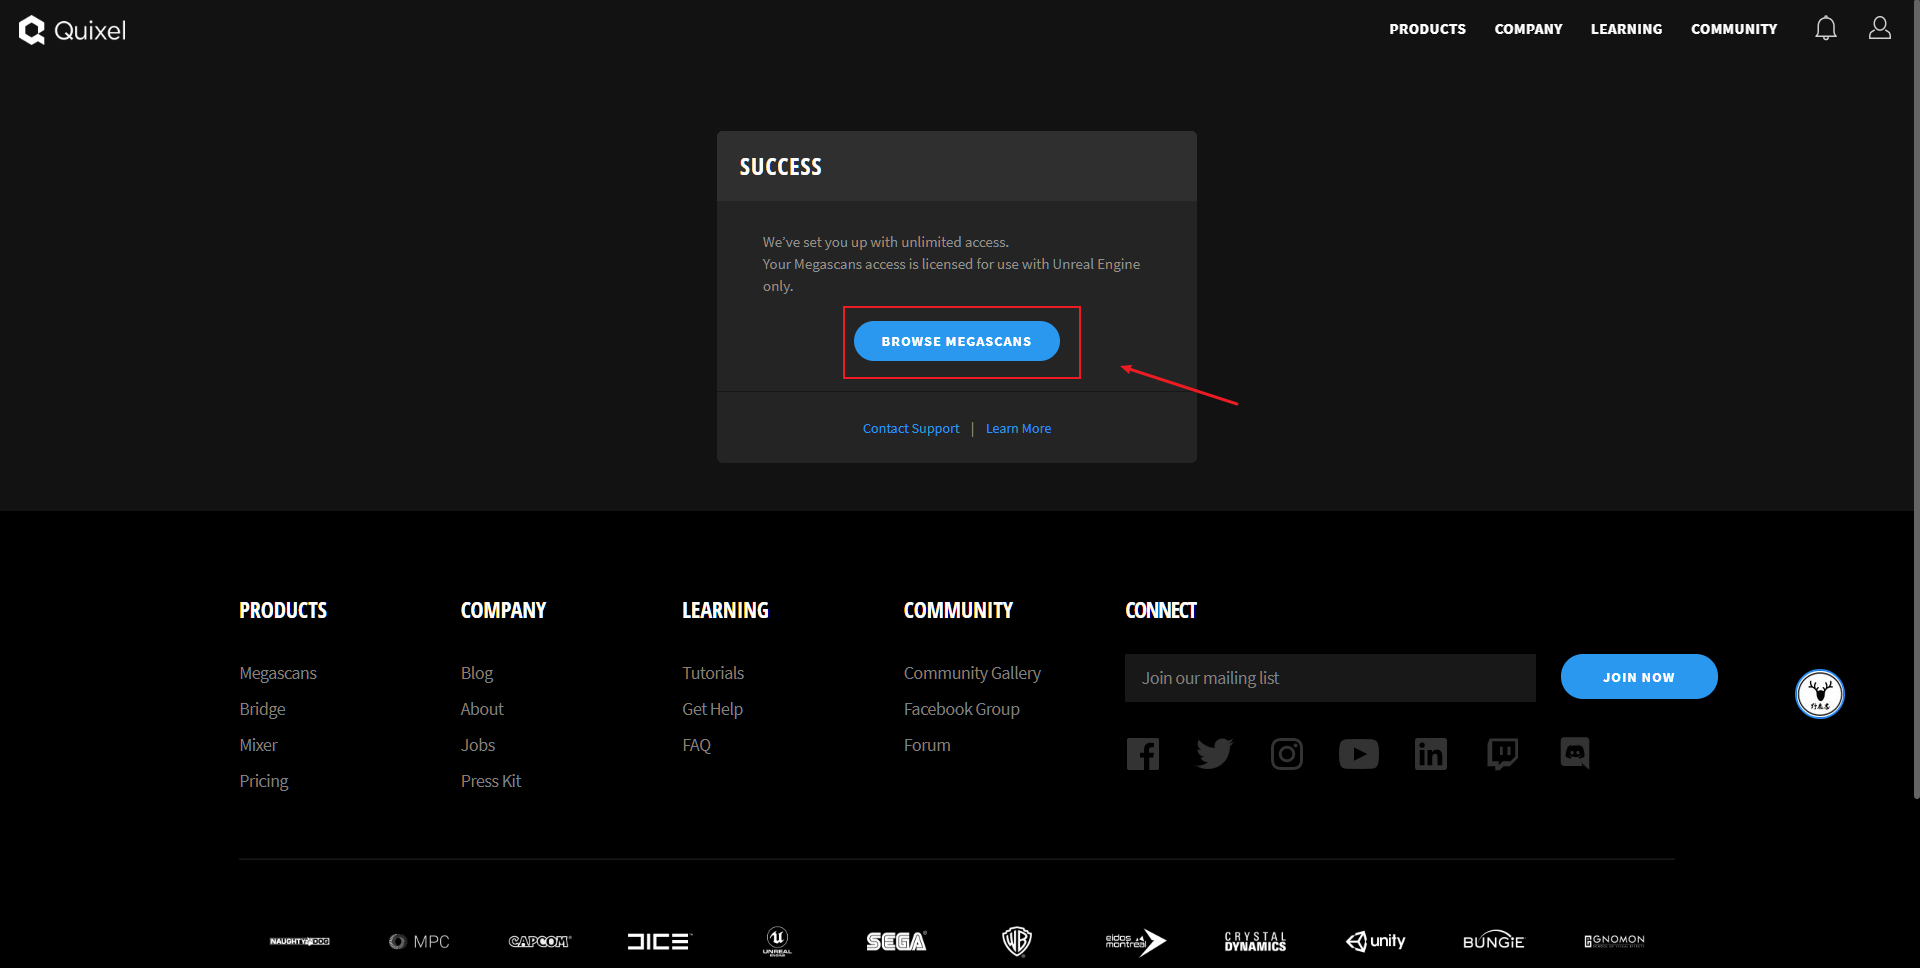Open the Mixer footer link
The height and width of the screenshot is (968, 1920).
point(258,745)
